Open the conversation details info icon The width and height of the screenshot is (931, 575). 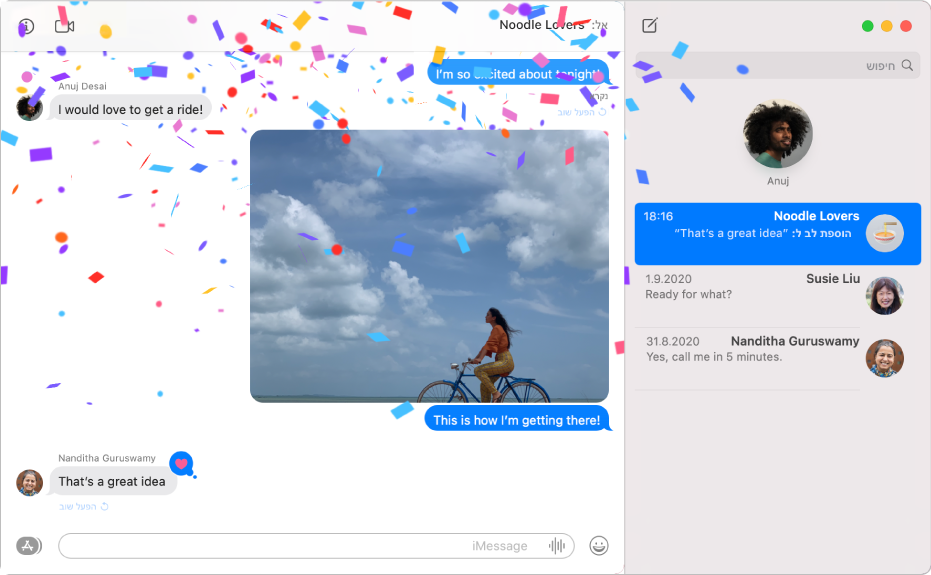click(x=27, y=26)
